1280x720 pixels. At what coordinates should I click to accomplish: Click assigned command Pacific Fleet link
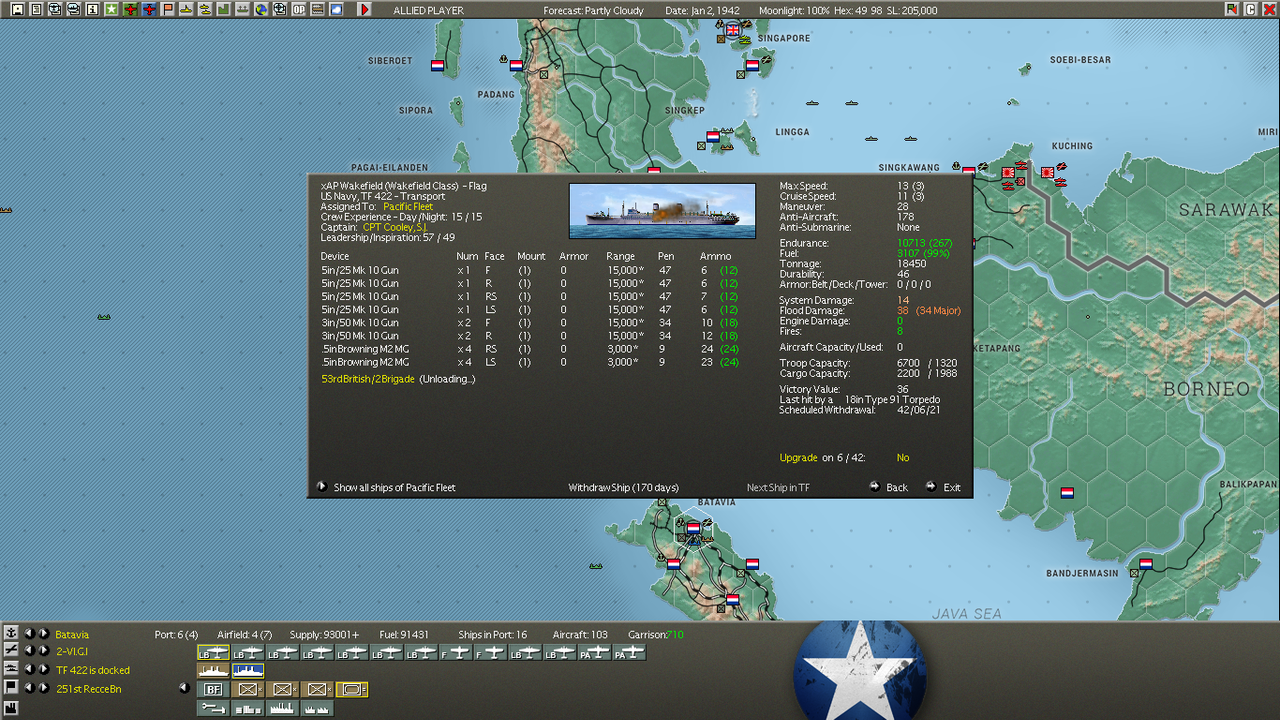pos(408,207)
